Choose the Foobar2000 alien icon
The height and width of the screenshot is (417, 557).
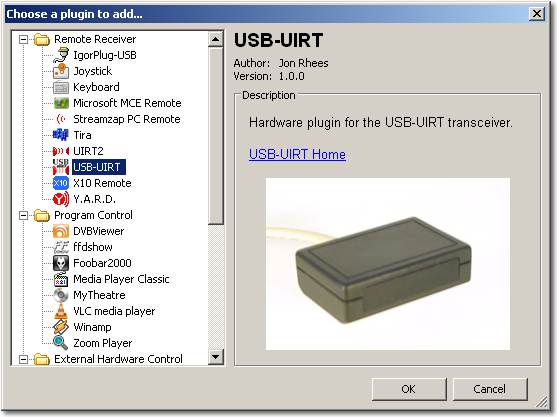pyautogui.click(x=61, y=263)
